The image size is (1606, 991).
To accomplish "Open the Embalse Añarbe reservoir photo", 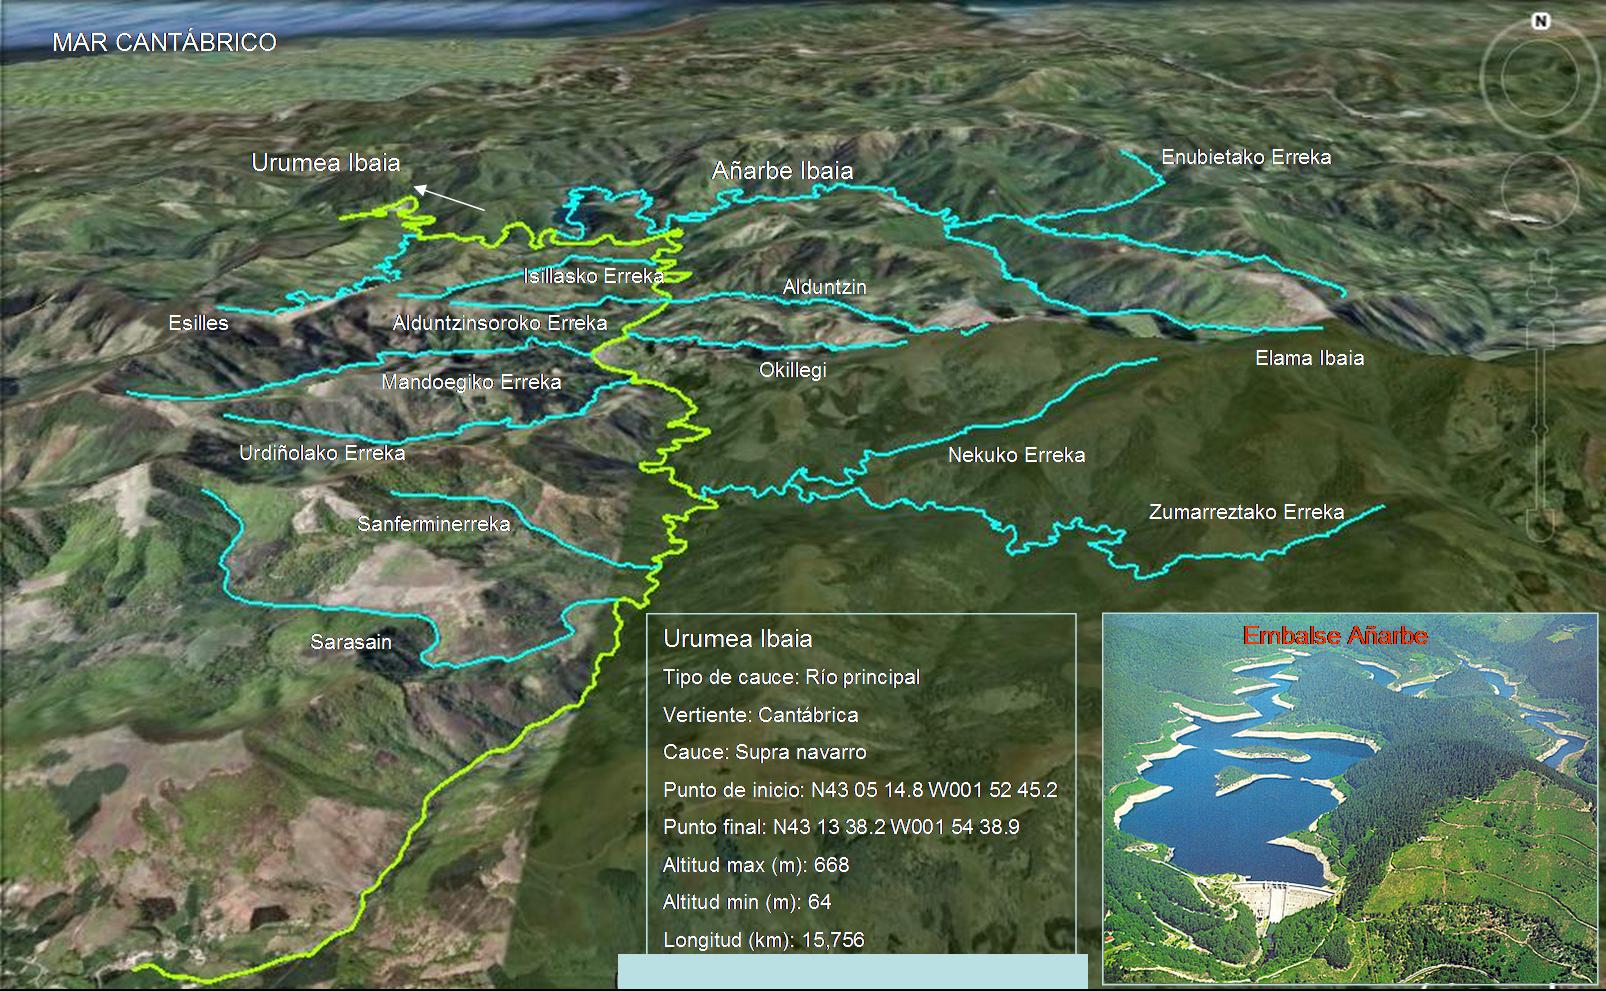I will 1349,798.
